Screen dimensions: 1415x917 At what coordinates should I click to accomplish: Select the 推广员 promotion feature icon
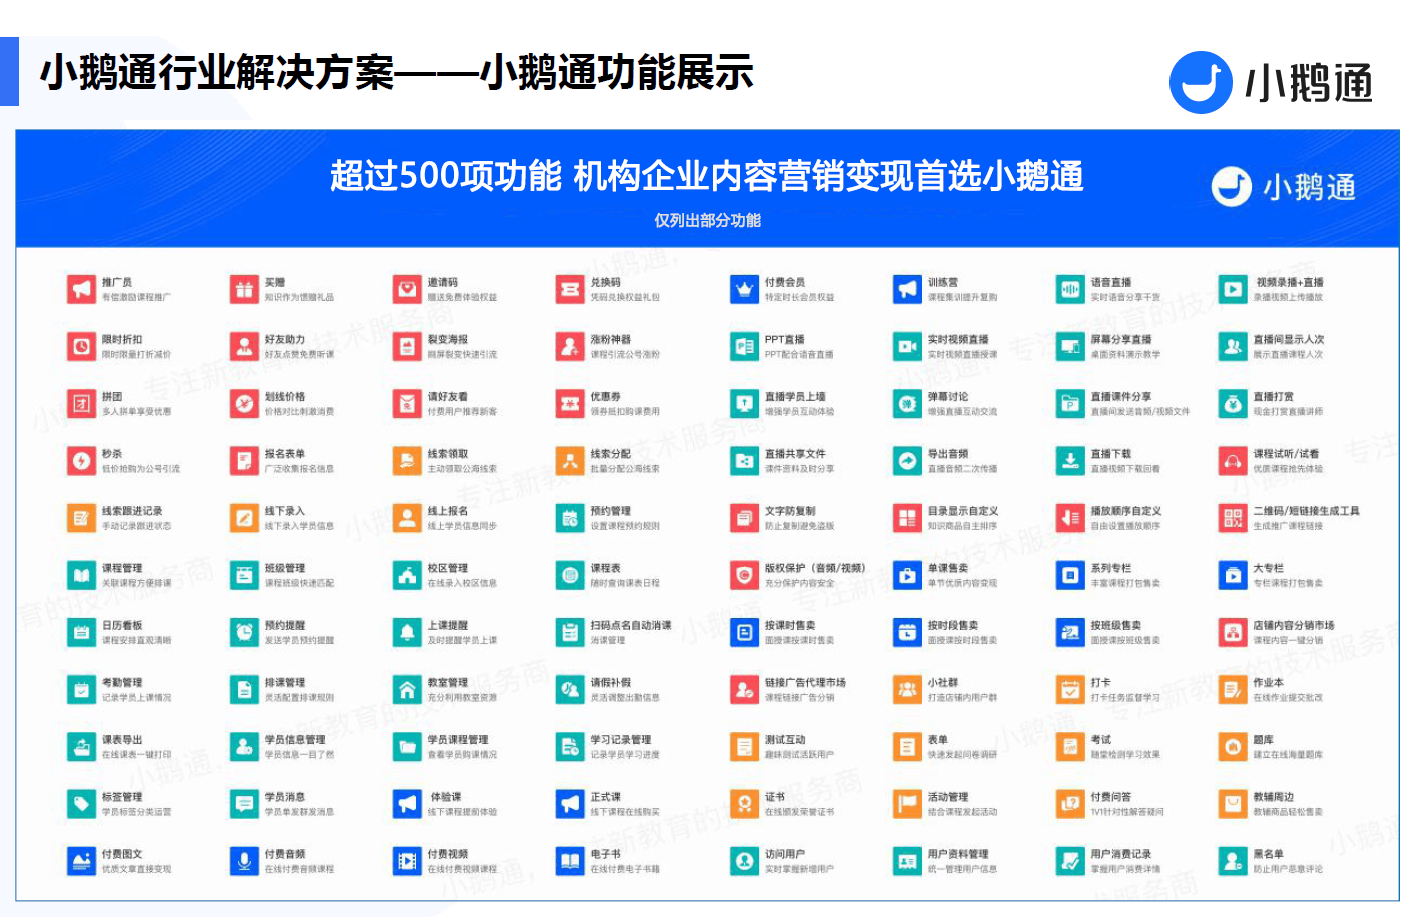(80, 288)
